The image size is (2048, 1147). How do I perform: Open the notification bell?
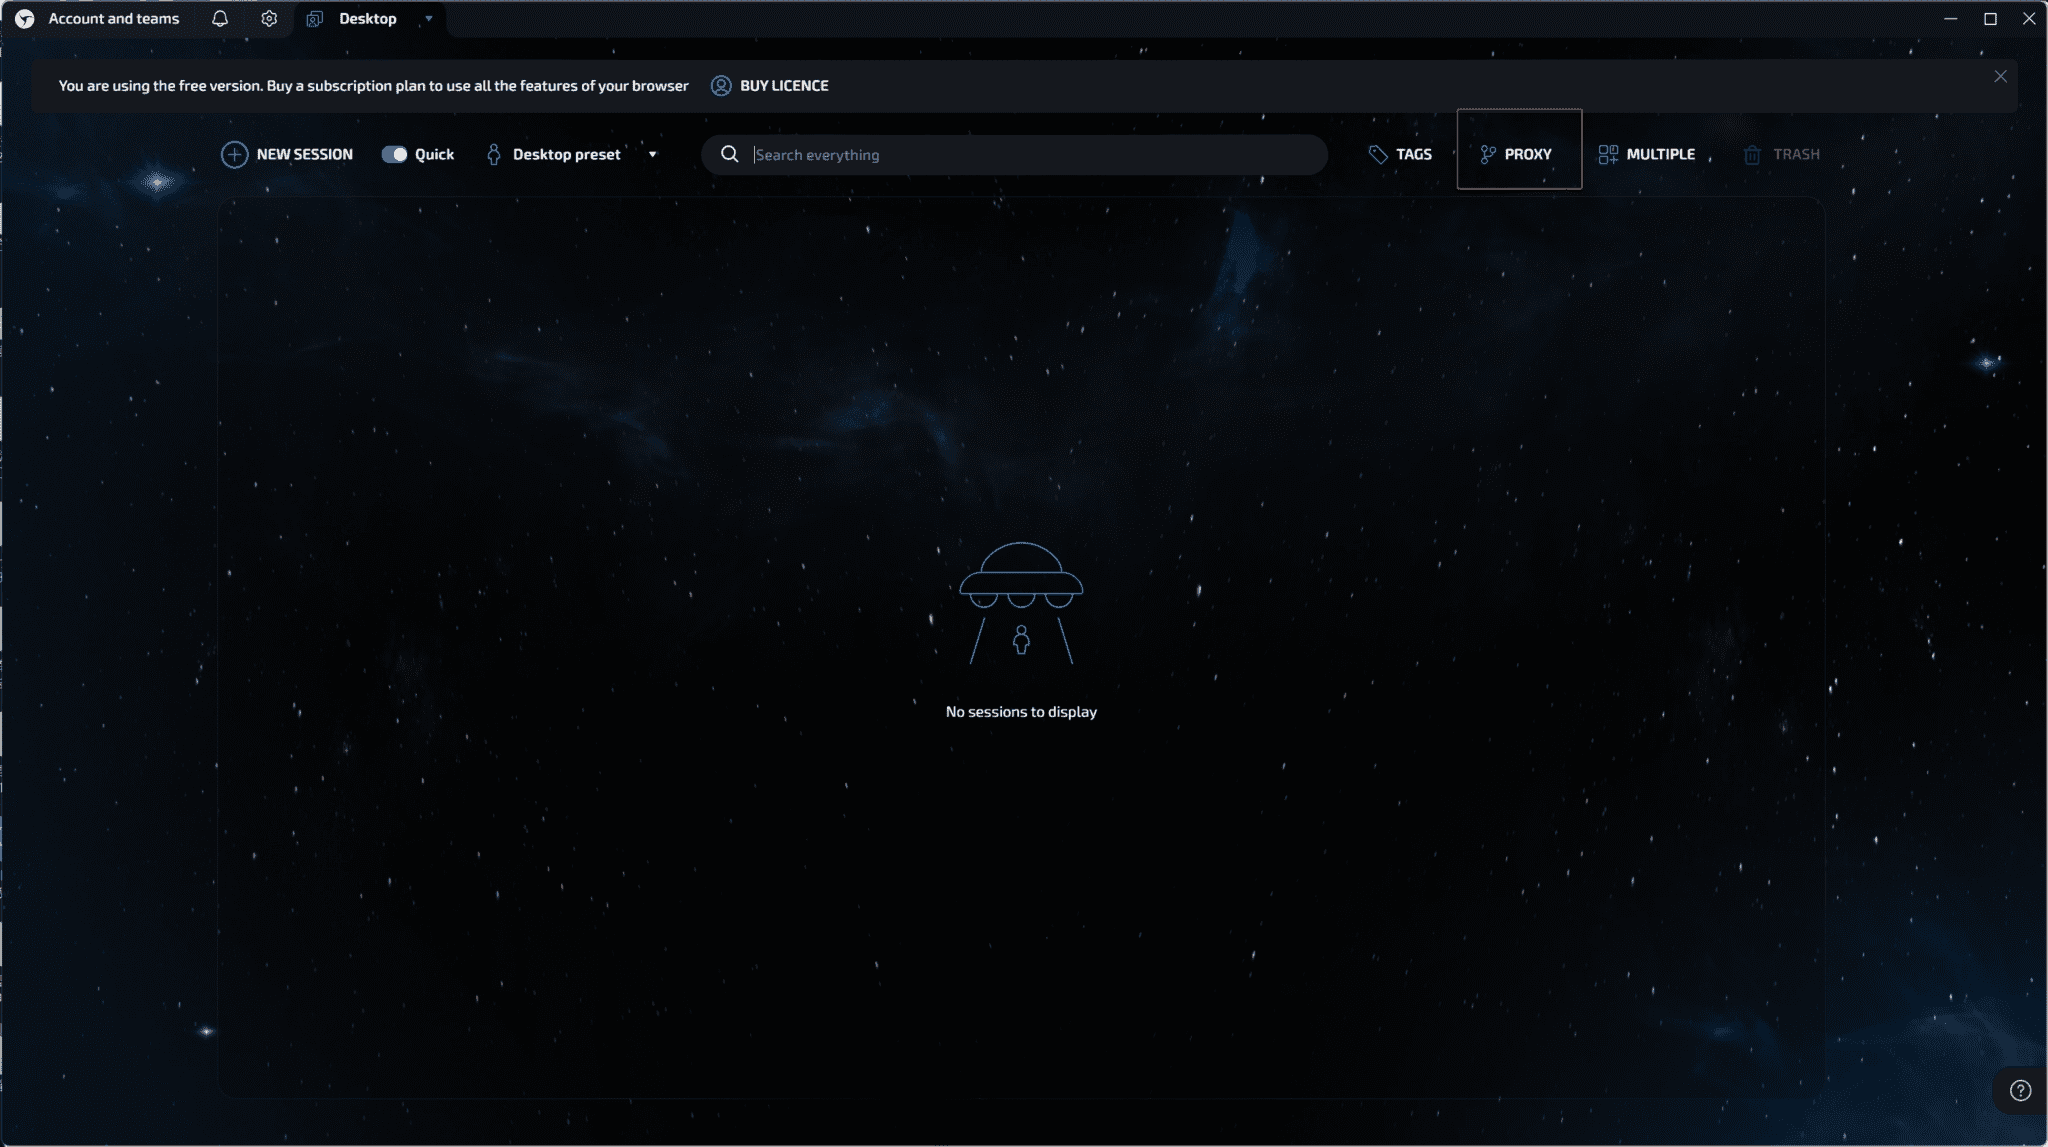tap(220, 18)
